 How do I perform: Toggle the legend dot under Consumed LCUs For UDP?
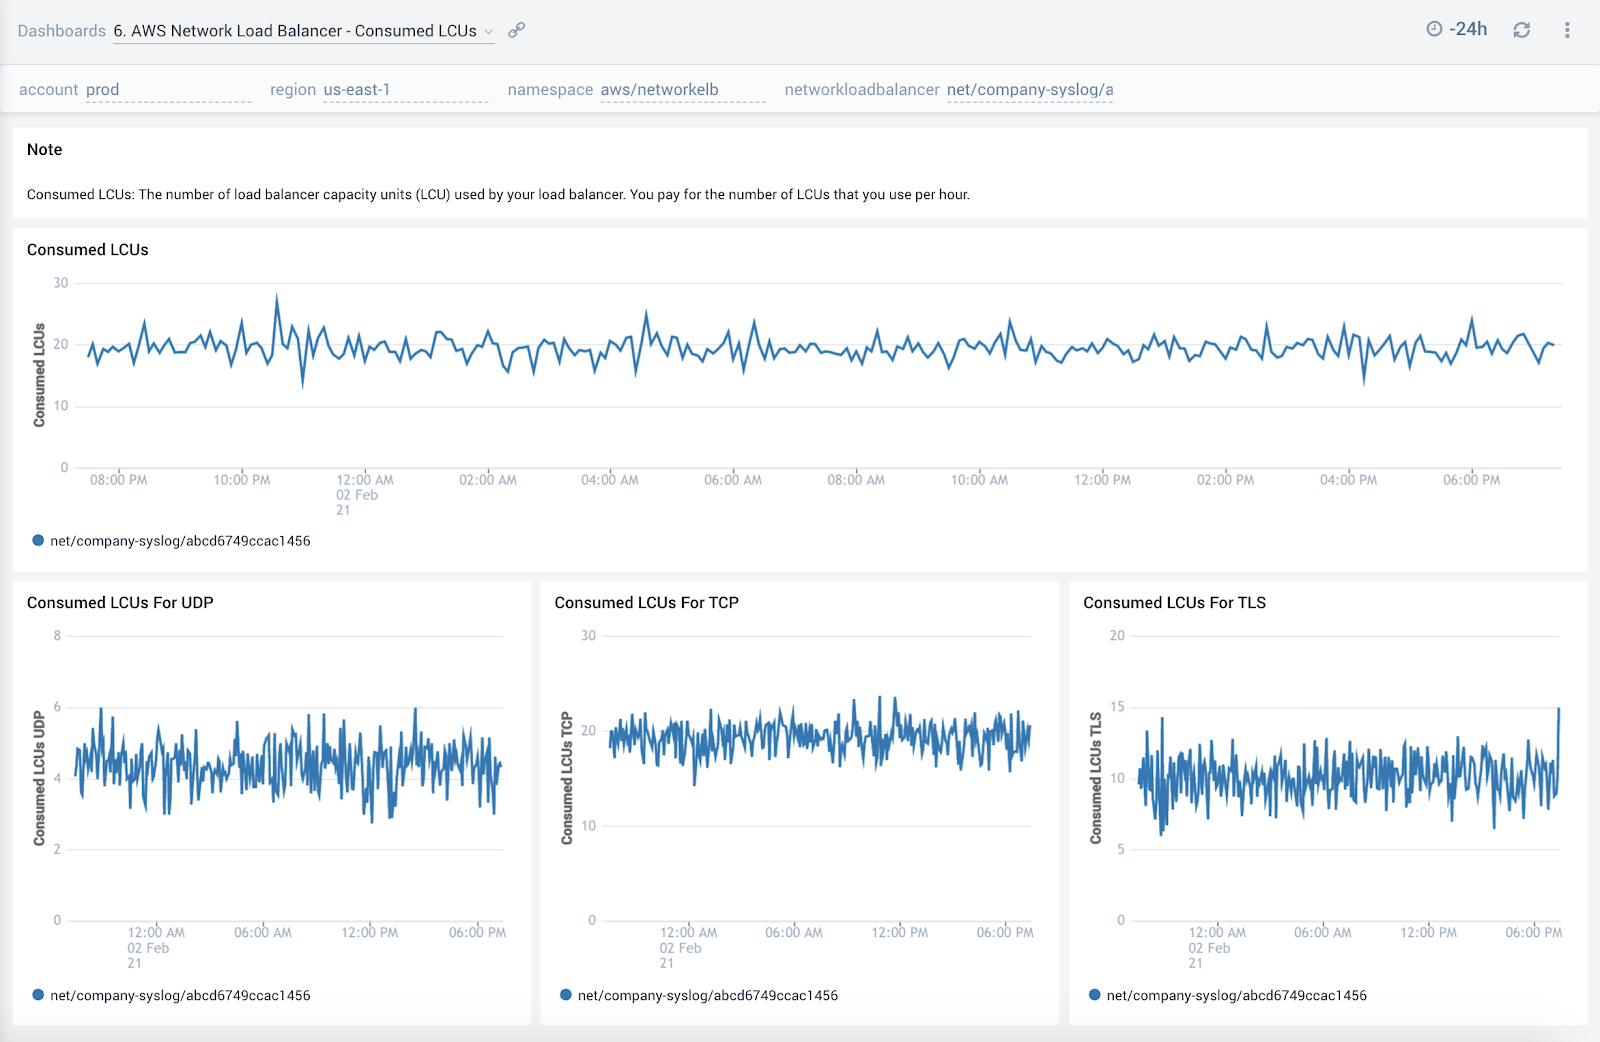point(37,995)
